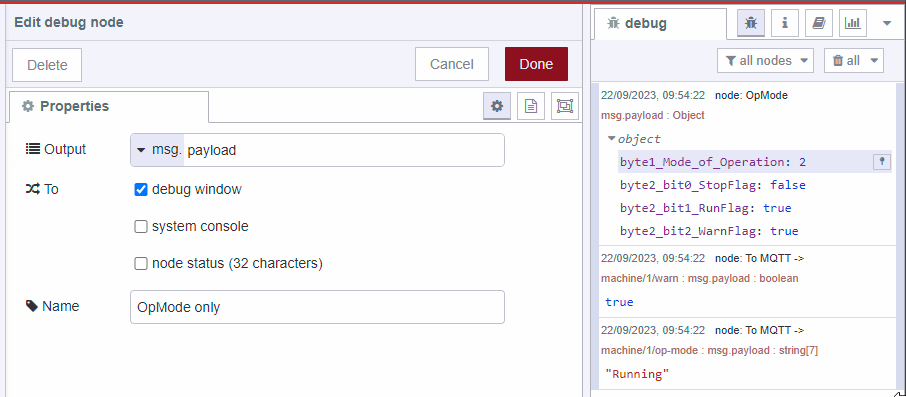Viewport: 906px width, 397px height.
Task: Click the Edit debug node title
Action: pyautogui.click(x=69, y=23)
